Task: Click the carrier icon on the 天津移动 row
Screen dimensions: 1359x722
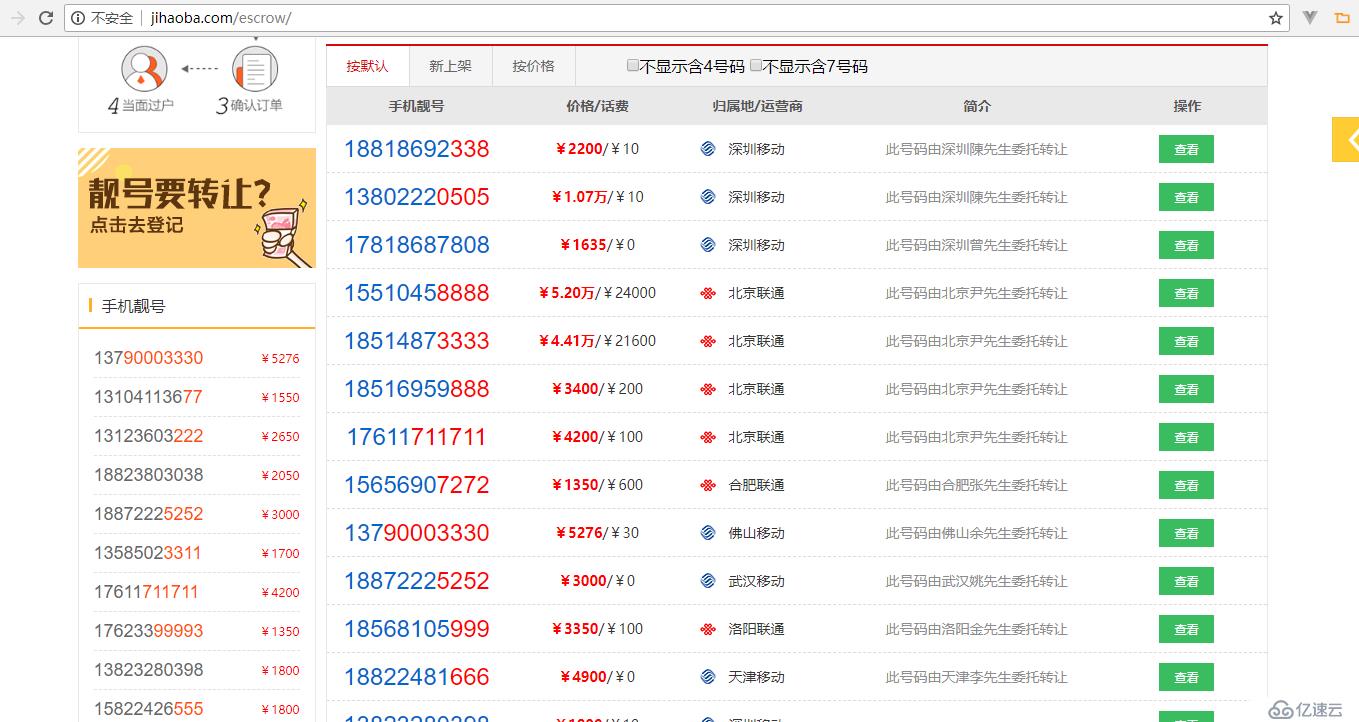Action: pos(708,677)
